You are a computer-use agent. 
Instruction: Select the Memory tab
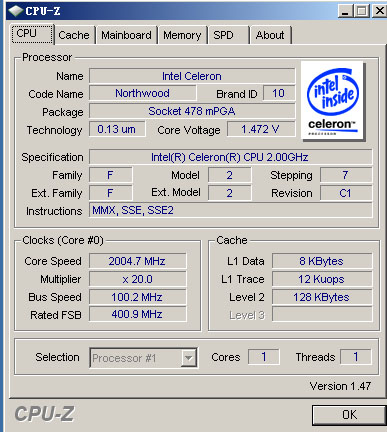tap(182, 35)
